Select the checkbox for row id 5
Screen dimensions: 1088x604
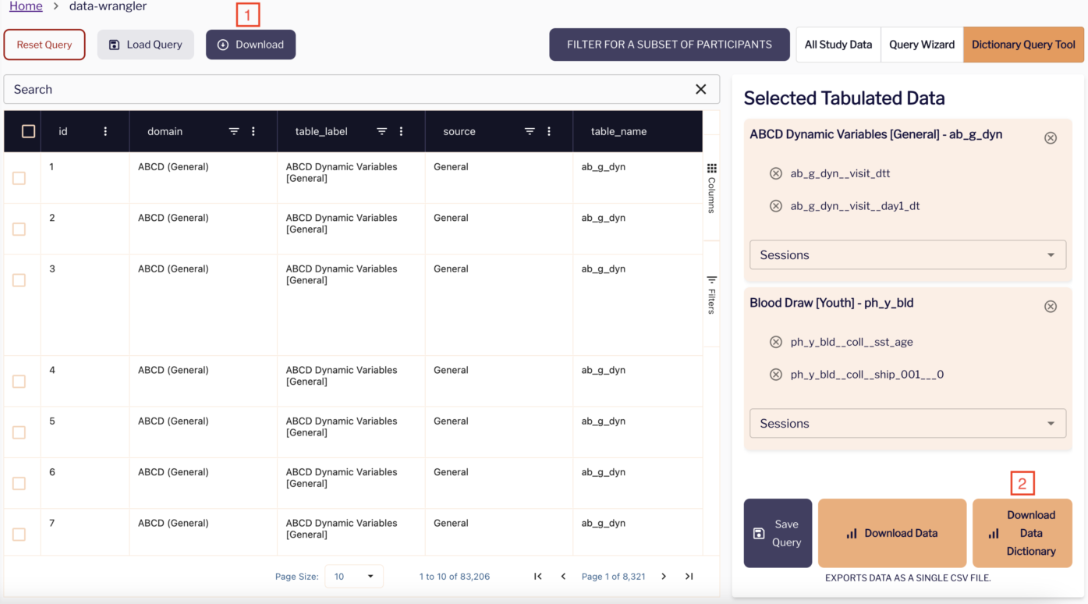[x=19, y=433]
